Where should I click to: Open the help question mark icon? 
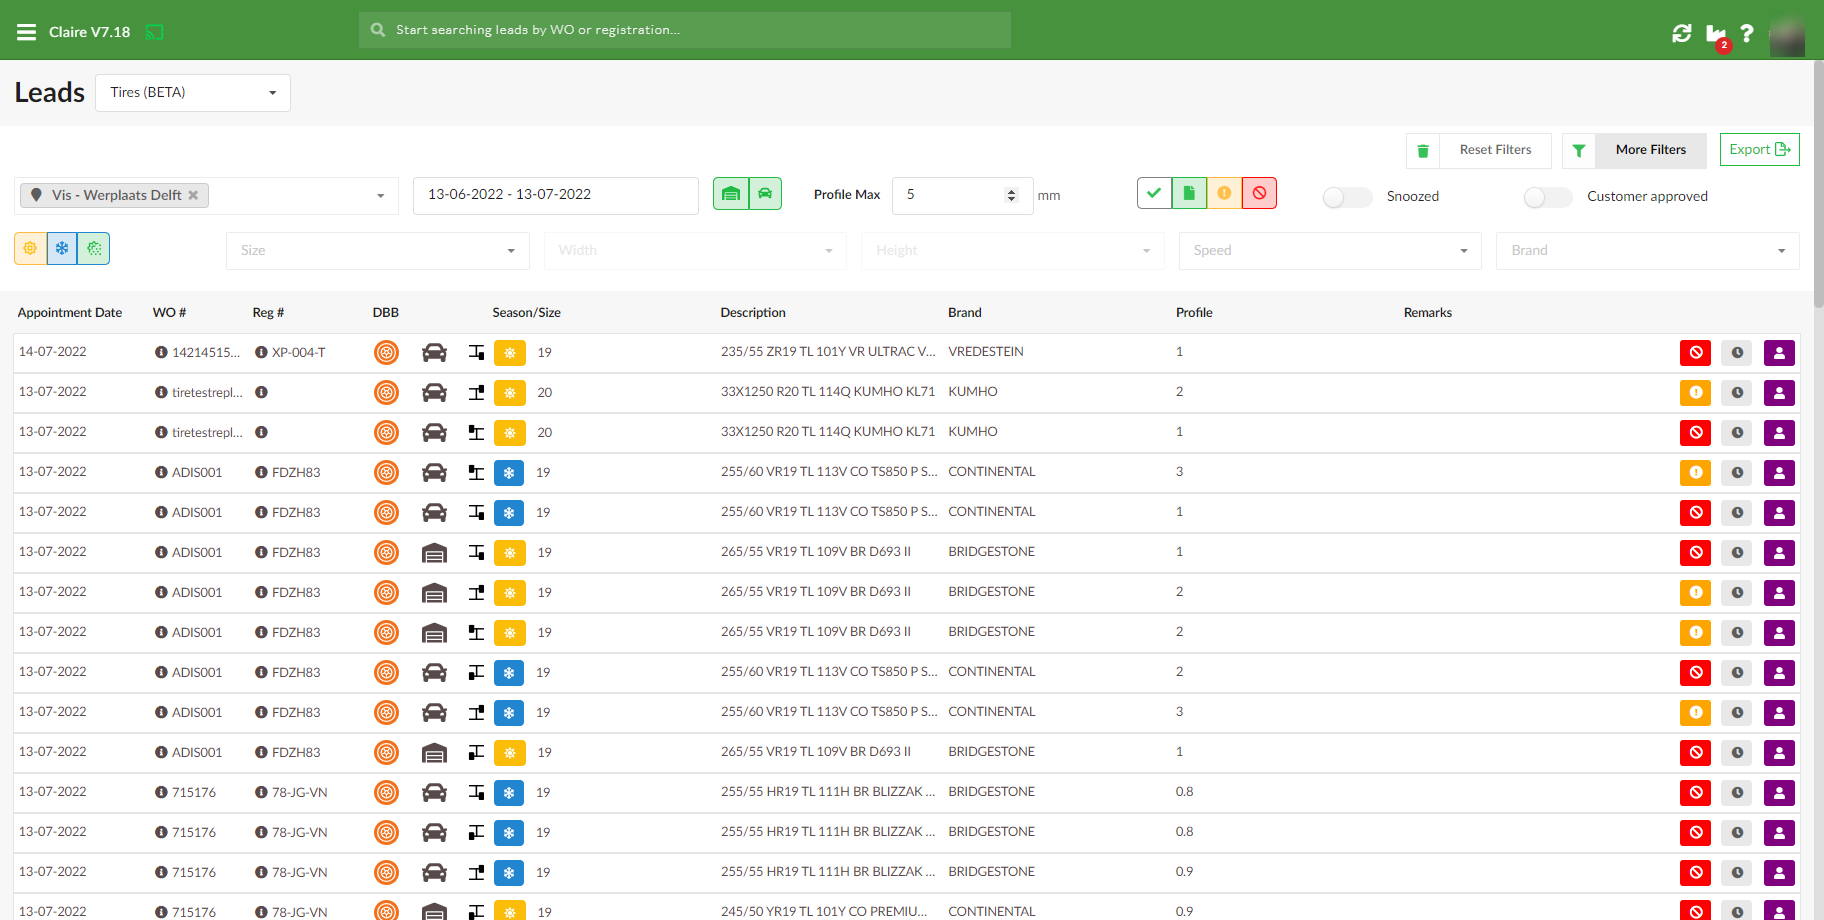pyautogui.click(x=1746, y=33)
